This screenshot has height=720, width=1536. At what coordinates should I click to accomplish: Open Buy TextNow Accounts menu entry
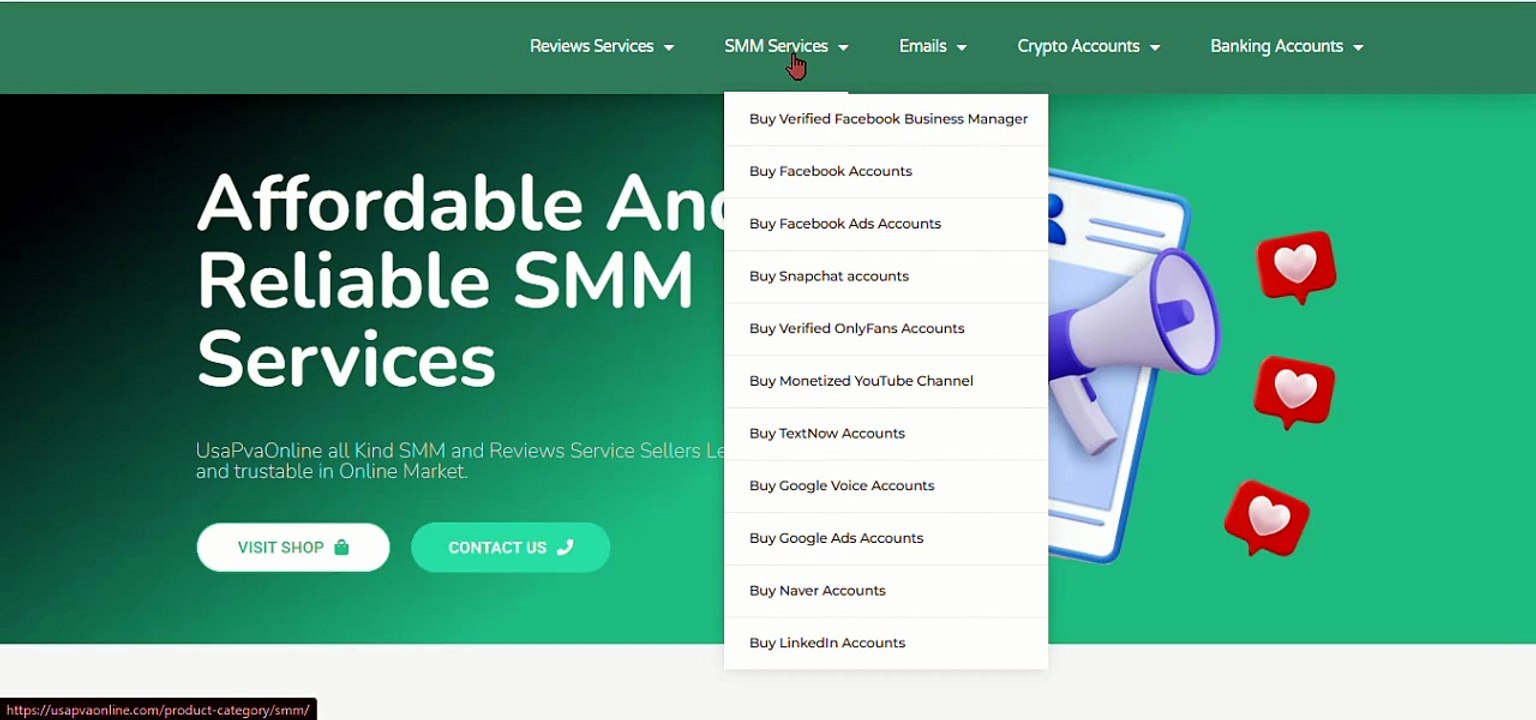point(886,433)
